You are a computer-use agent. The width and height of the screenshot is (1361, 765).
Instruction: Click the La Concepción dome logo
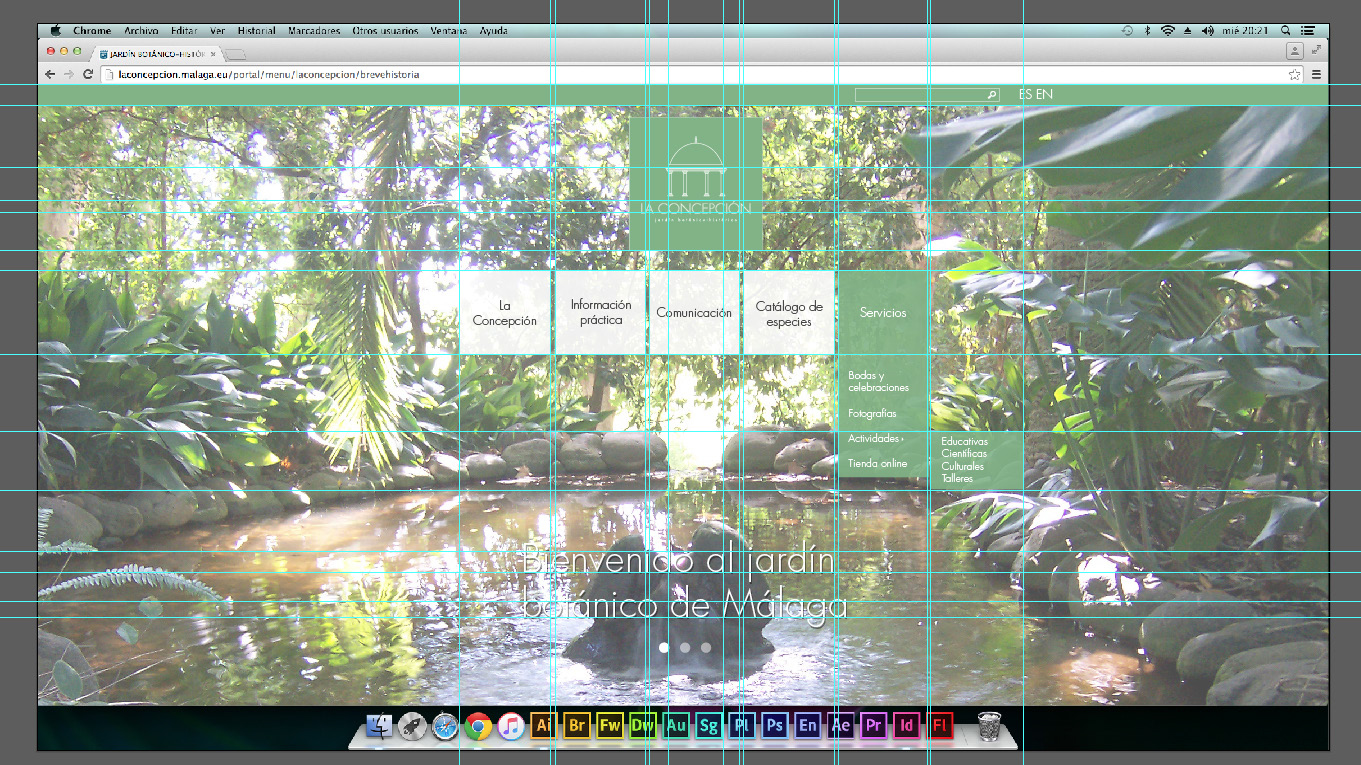point(696,183)
